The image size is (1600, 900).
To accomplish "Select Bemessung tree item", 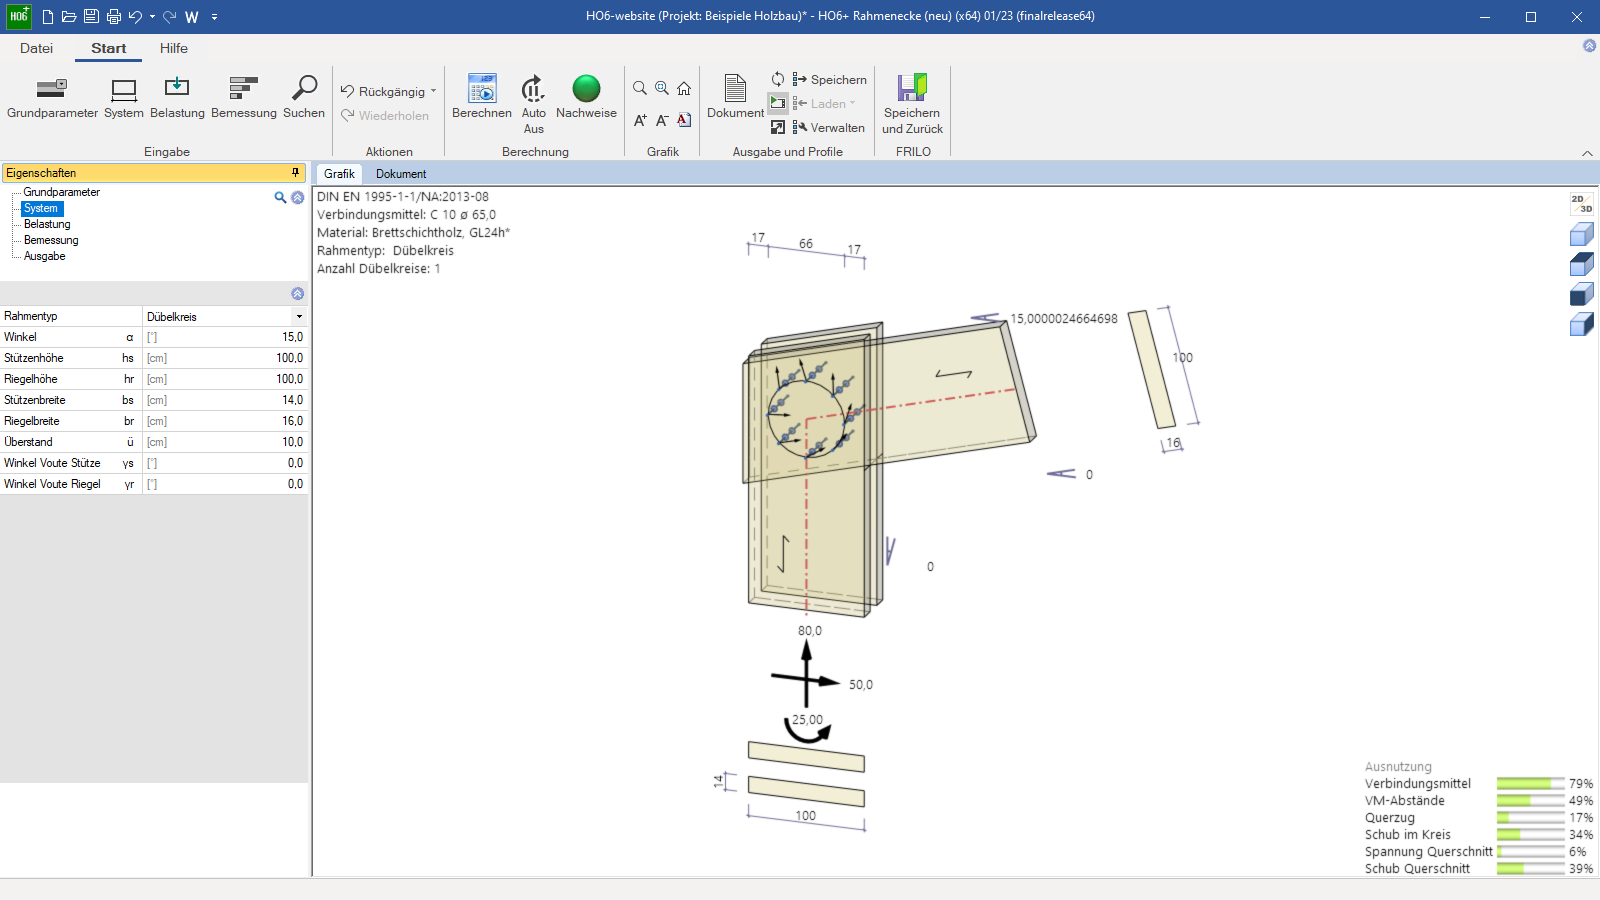I will click(51, 240).
